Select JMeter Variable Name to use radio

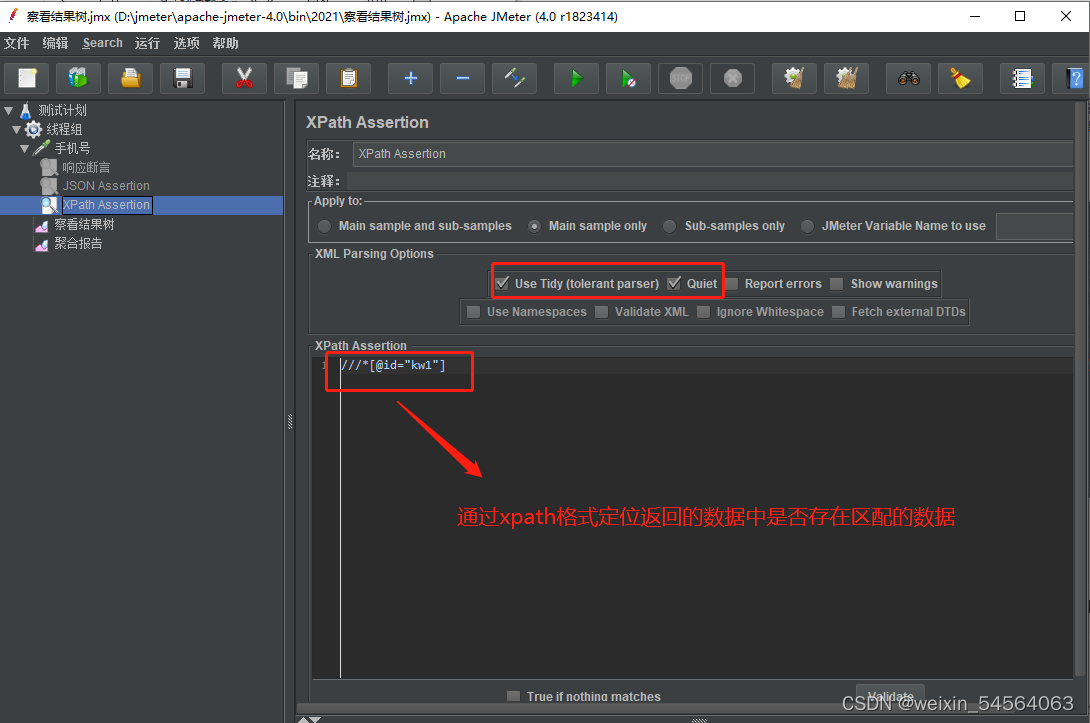click(807, 226)
